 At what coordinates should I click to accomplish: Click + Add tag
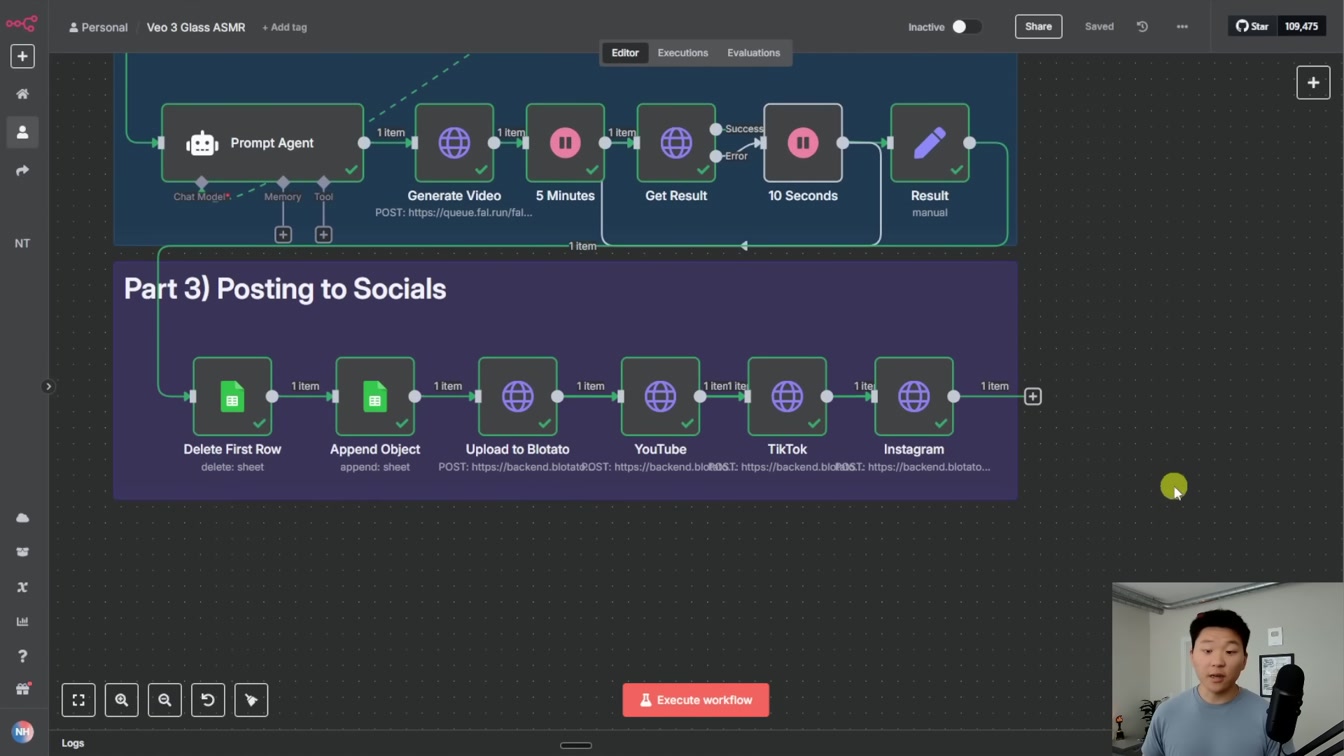285,27
